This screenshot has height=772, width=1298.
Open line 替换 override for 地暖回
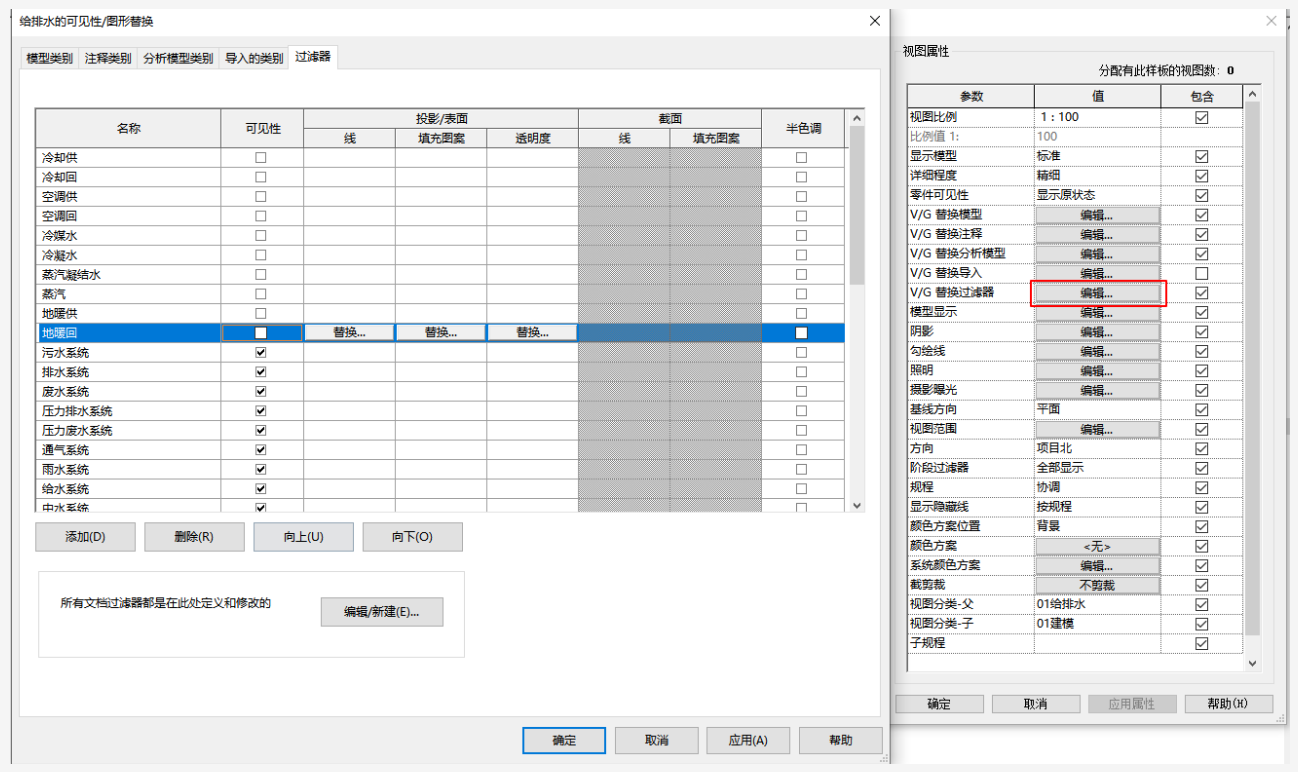coord(349,333)
